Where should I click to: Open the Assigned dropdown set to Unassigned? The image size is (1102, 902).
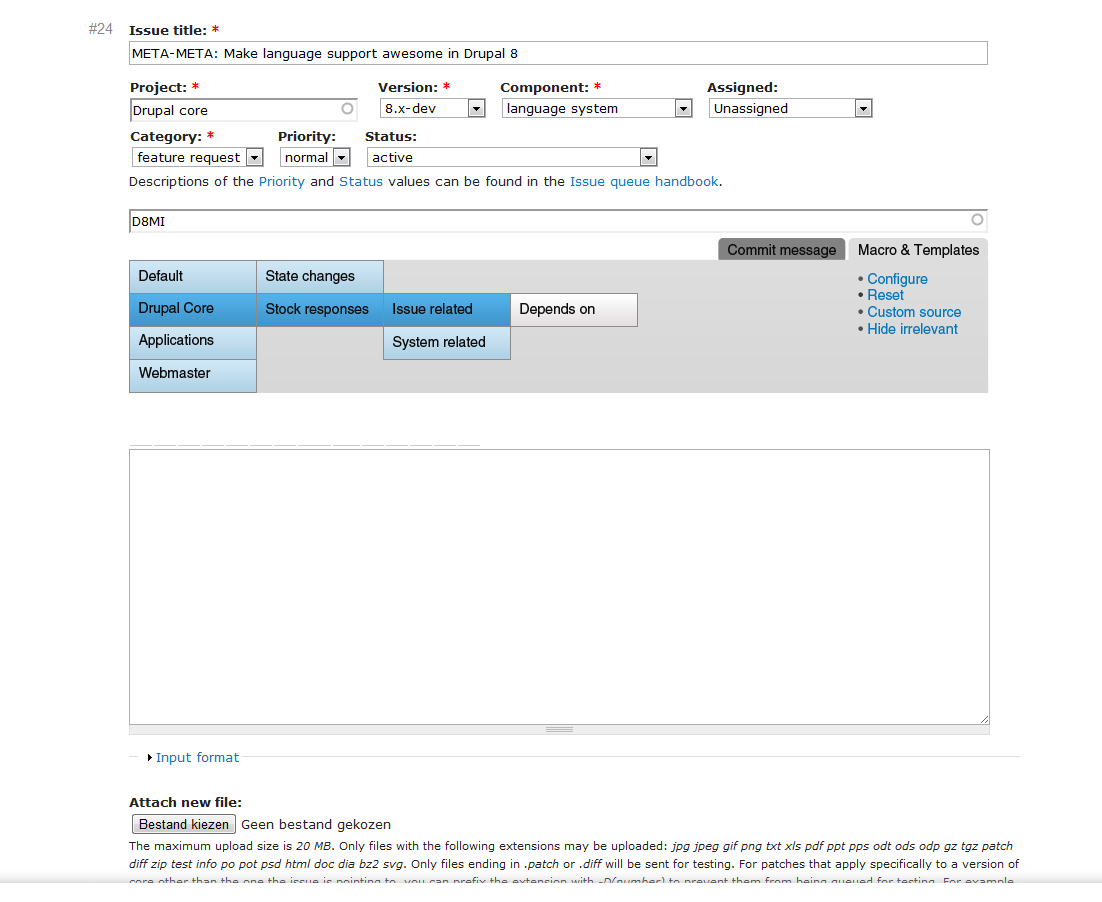(x=865, y=108)
